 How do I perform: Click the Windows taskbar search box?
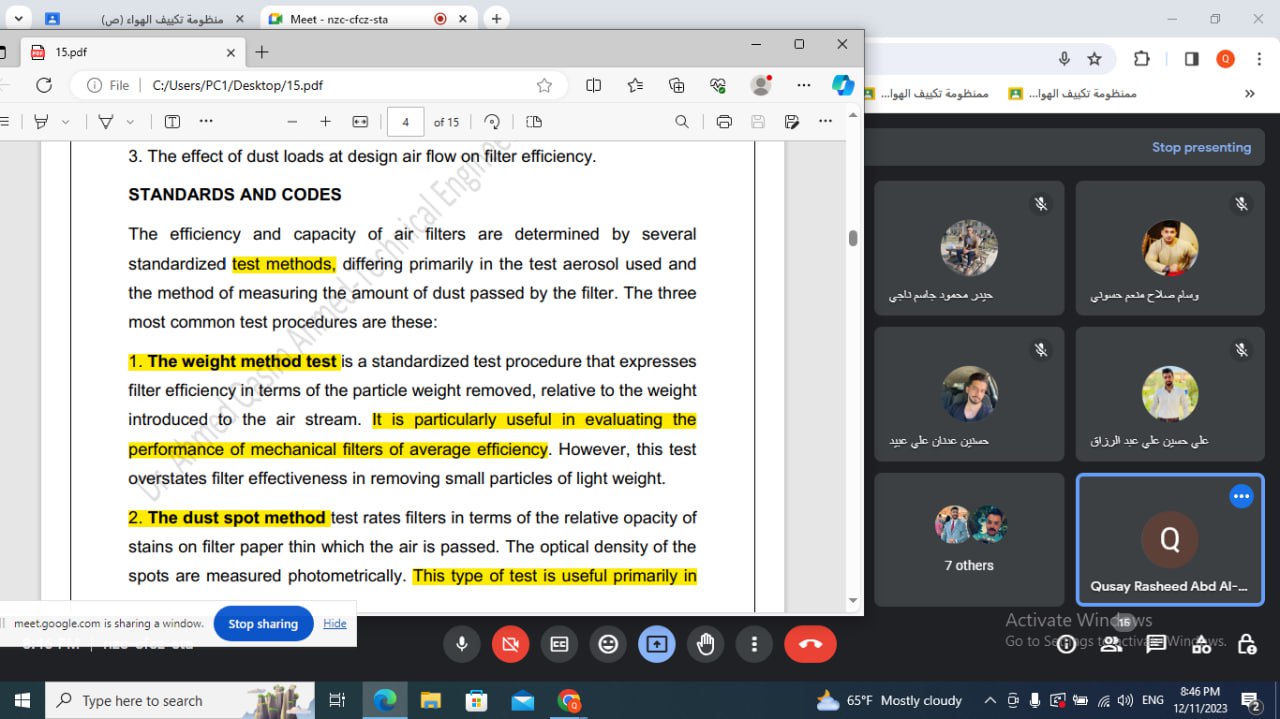pyautogui.click(x=180, y=700)
